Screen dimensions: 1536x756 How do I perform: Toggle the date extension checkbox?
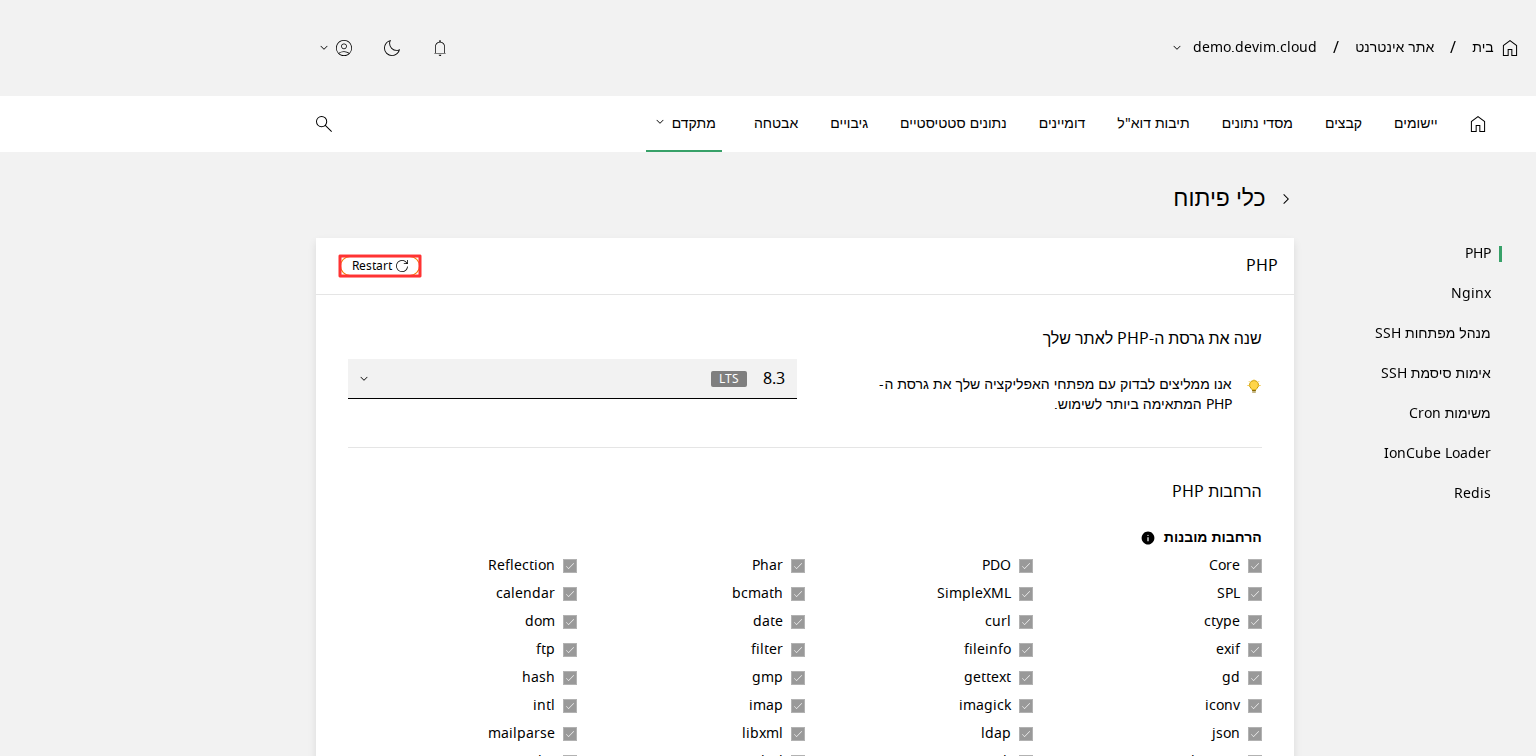click(x=798, y=622)
